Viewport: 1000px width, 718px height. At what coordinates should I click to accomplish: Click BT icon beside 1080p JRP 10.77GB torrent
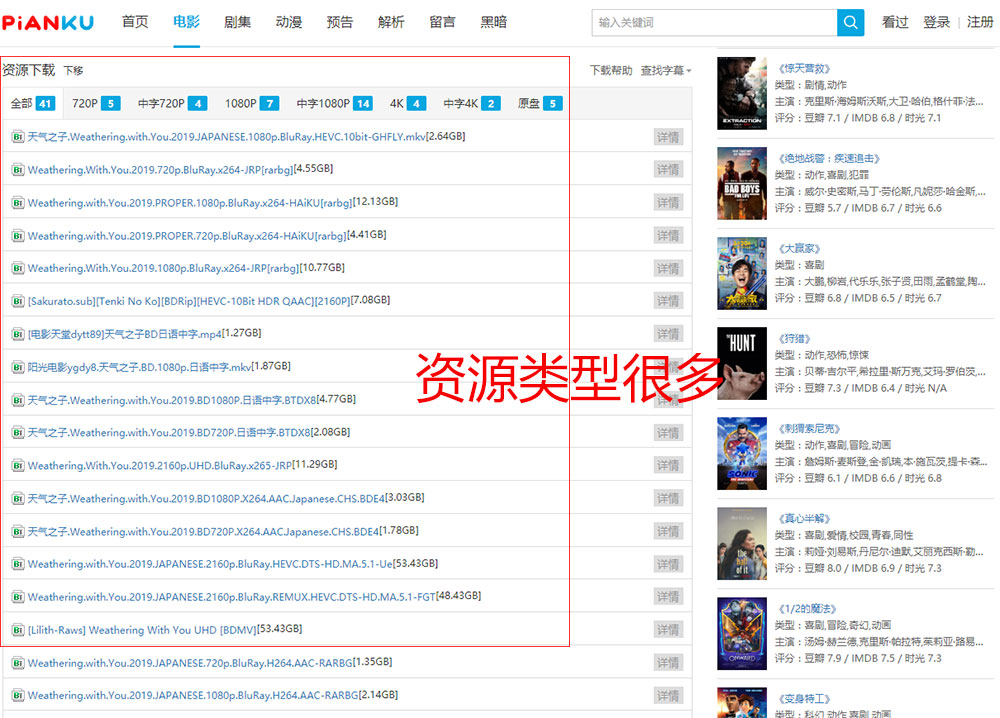coord(18,268)
